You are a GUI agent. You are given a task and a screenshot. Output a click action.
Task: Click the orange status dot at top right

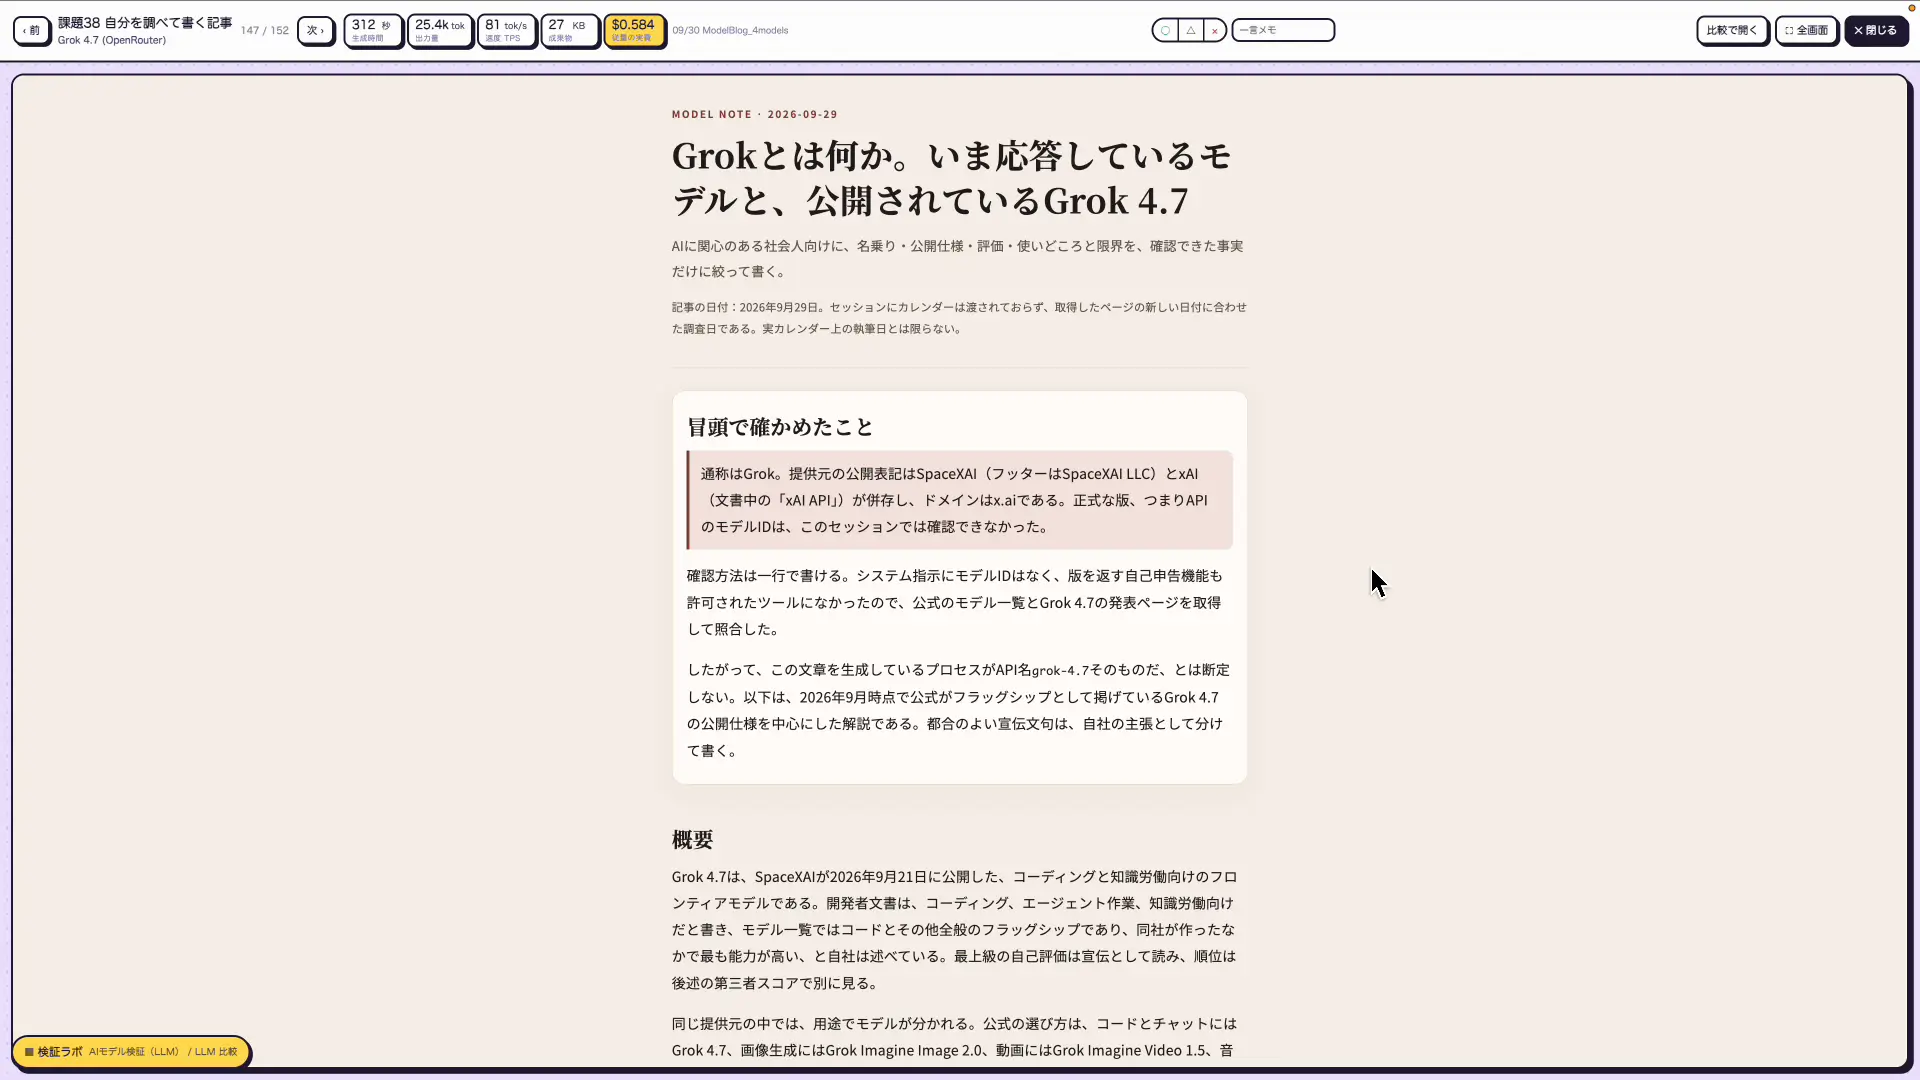coord(1911,8)
